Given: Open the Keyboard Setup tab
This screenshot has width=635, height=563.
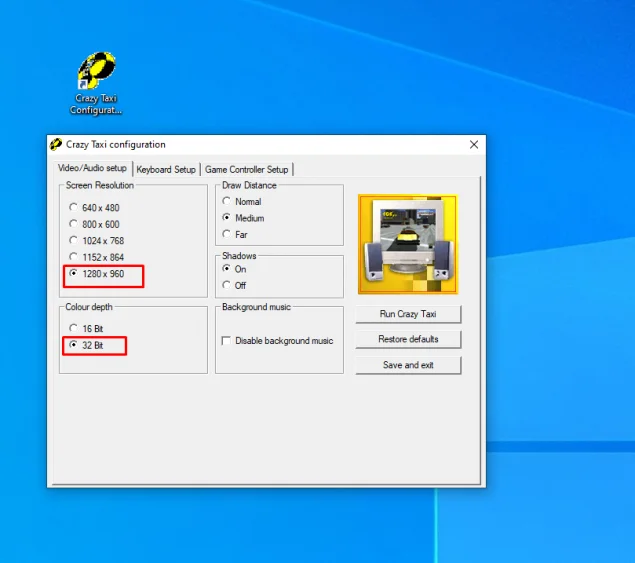Looking at the screenshot, I should pos(166,169).
